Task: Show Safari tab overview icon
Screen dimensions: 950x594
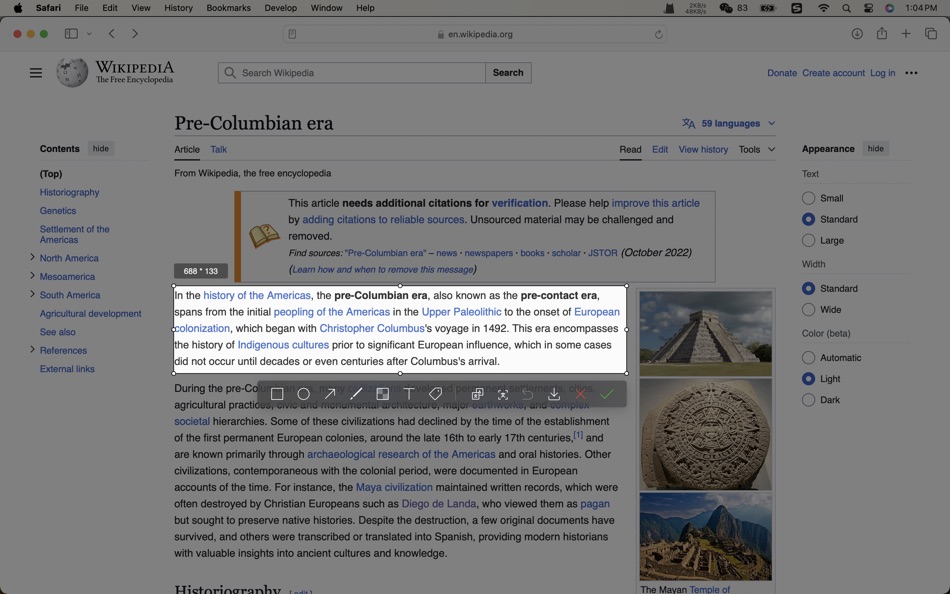Action: pyautogui.click(x=931, y=34)
